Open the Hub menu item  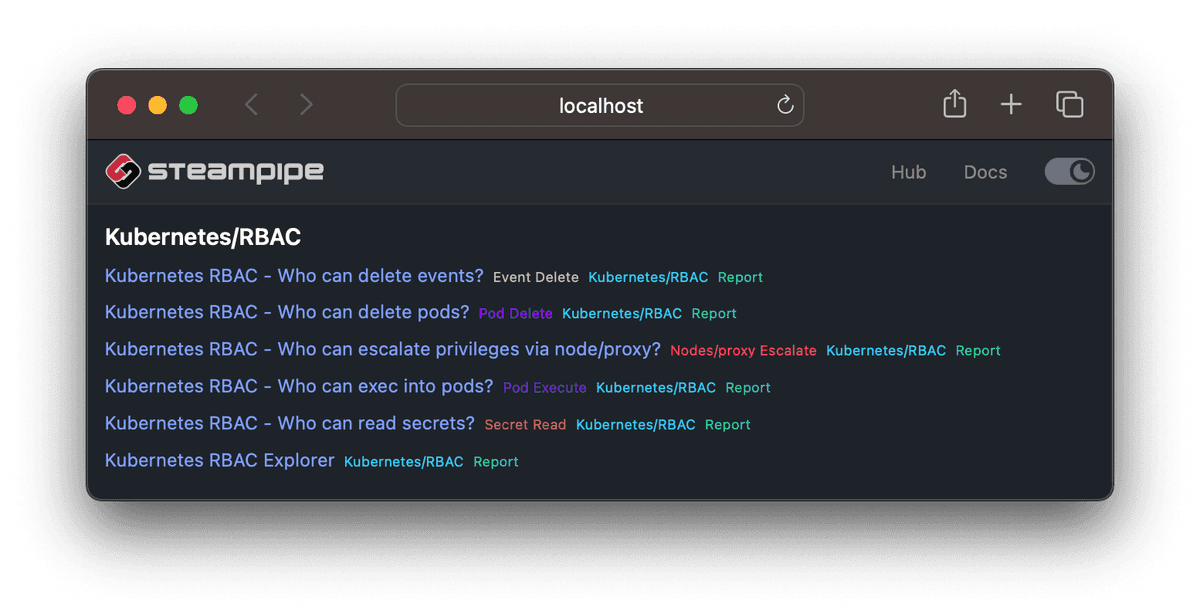point(908,172)
